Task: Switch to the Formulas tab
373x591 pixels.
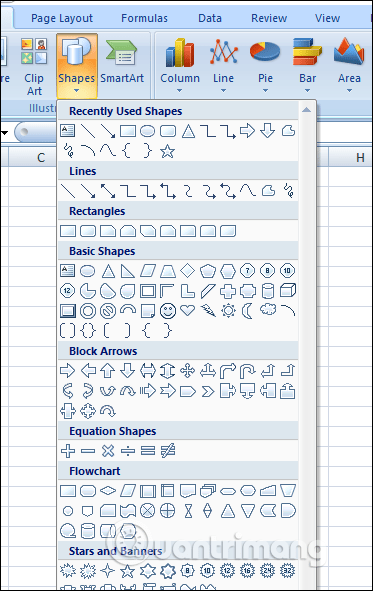Action: click(x=144, y=18)
